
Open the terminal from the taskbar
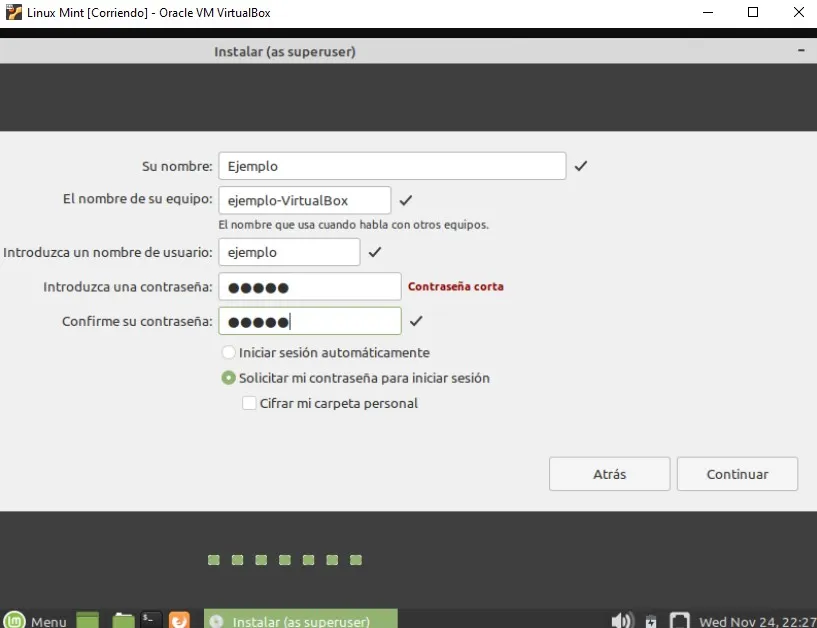pyautogui.click(x=151, y=620)
